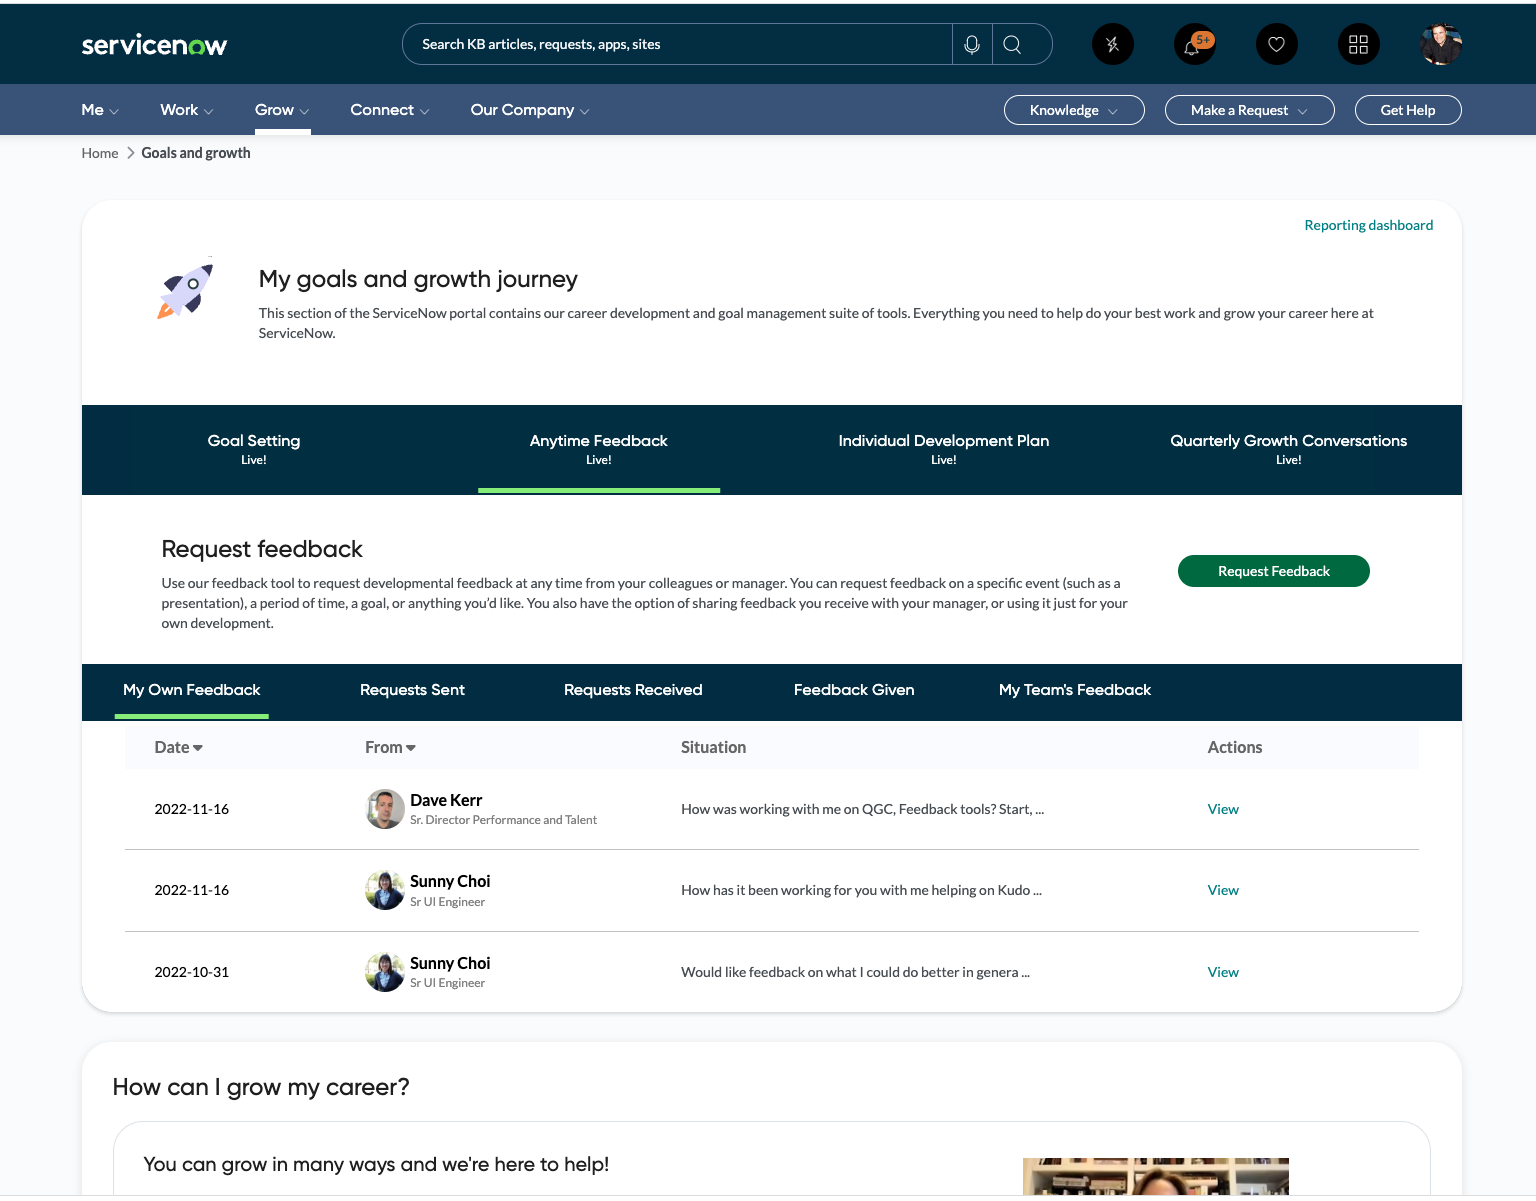Open the Knowledge dropdown

1074,110
